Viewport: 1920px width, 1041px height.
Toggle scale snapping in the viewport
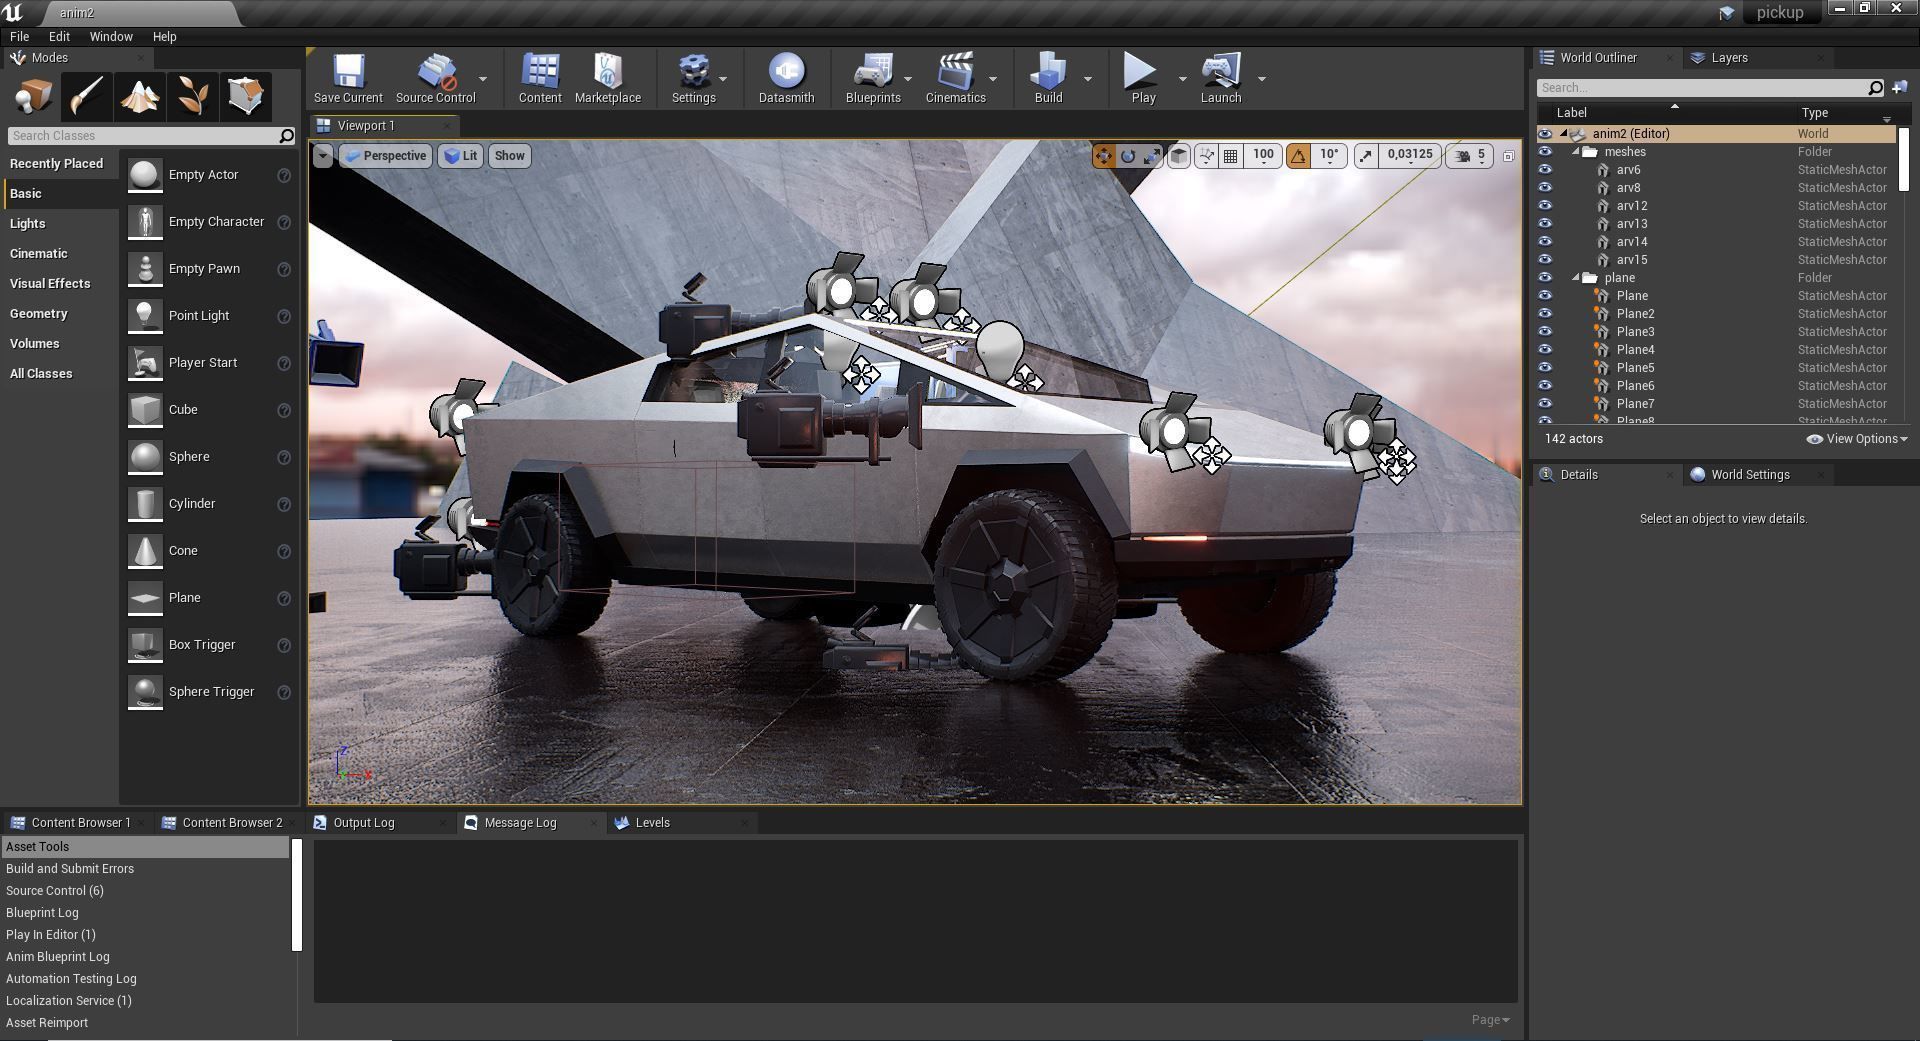(1366, 156)
